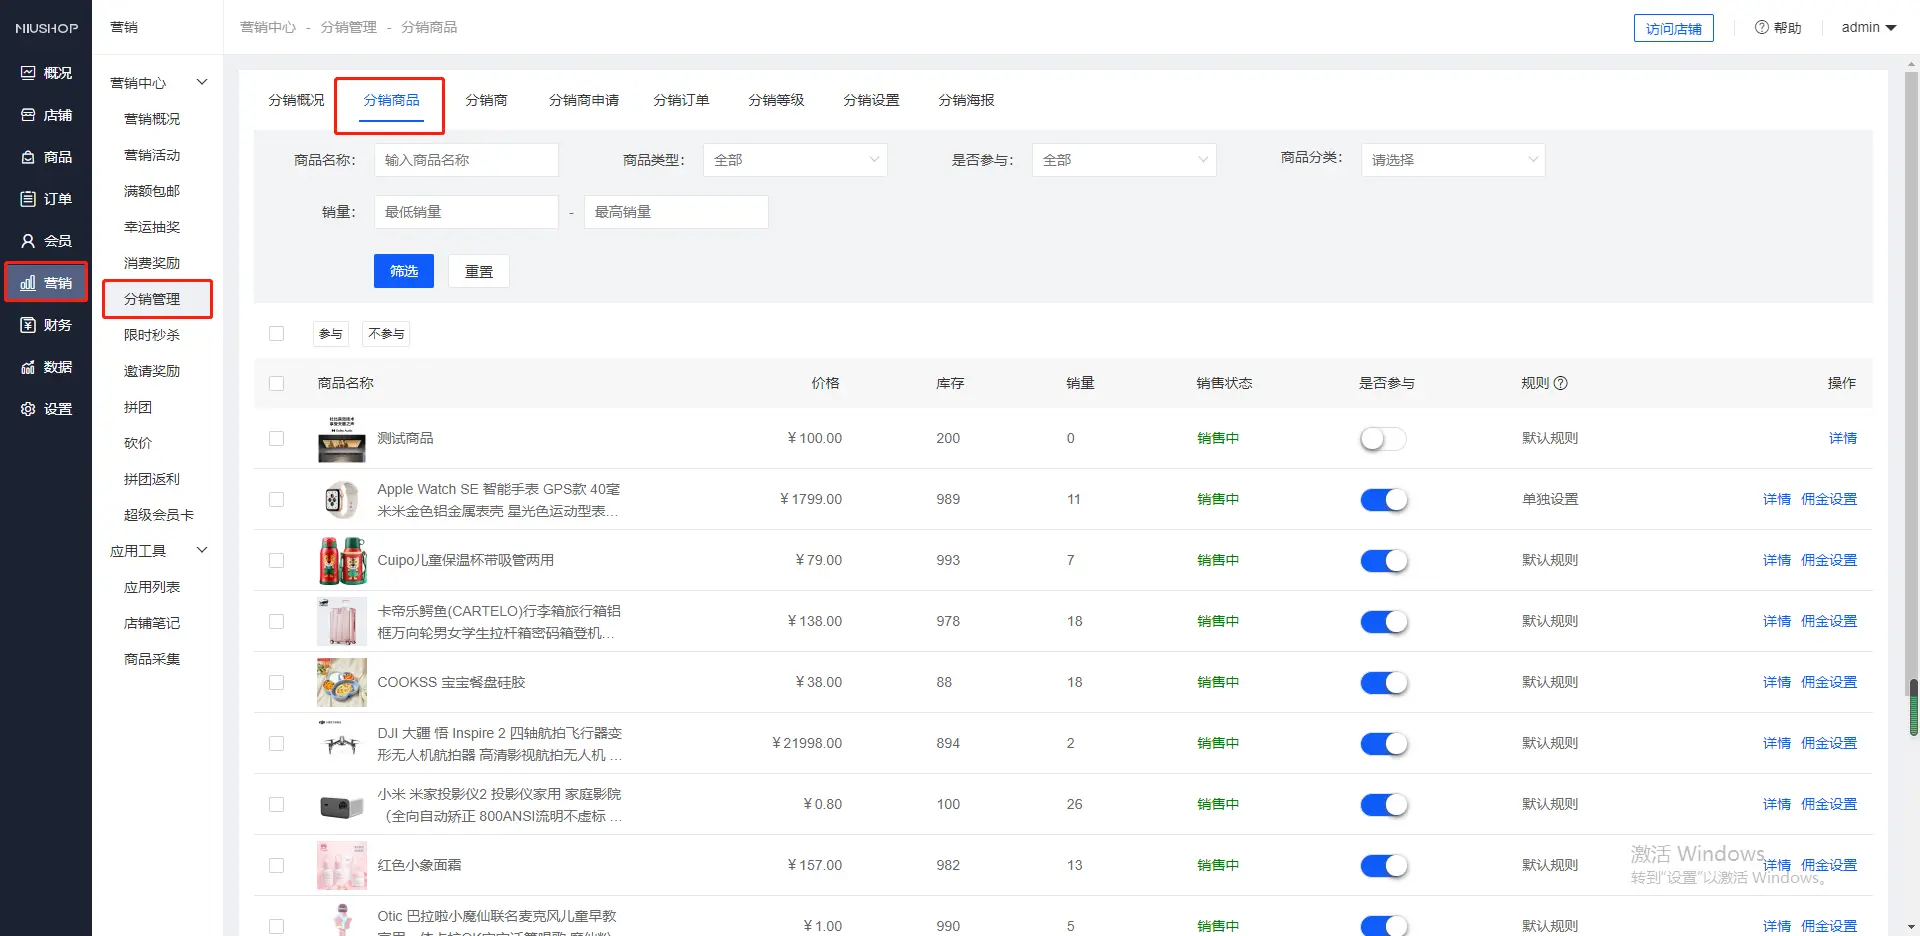
Task: Expand the 商品分类 dropdown
Action: pyautogui.click(x=1452, y=160)
